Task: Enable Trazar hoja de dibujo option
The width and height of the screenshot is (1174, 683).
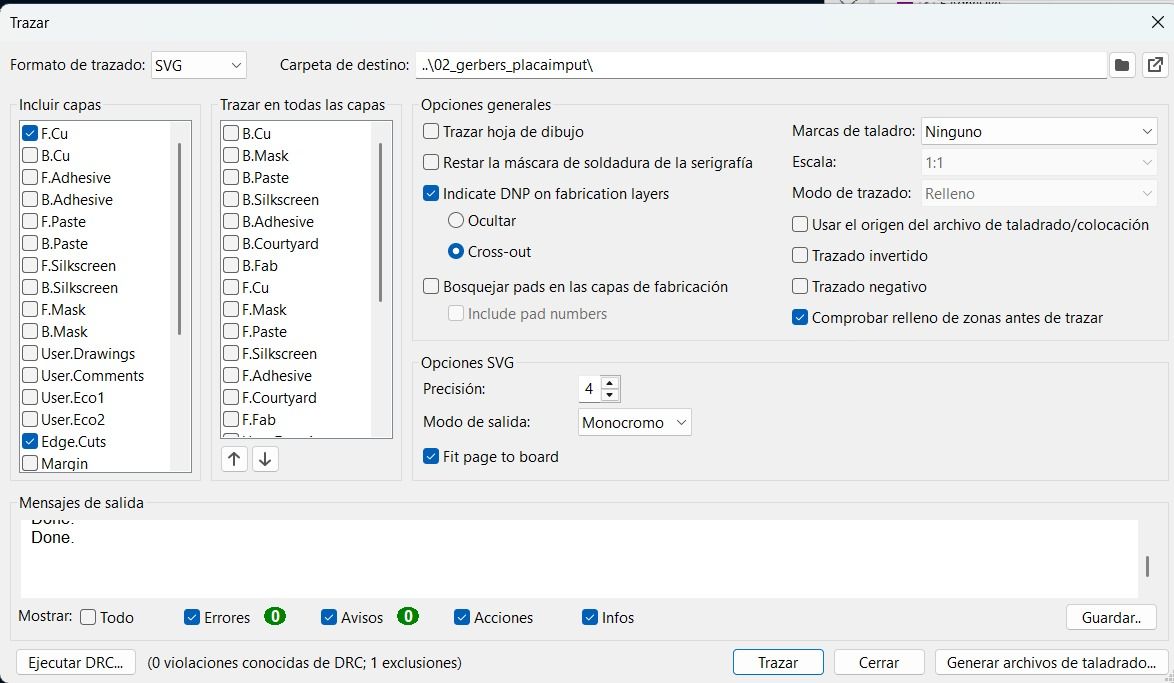Action: (430, 131)
